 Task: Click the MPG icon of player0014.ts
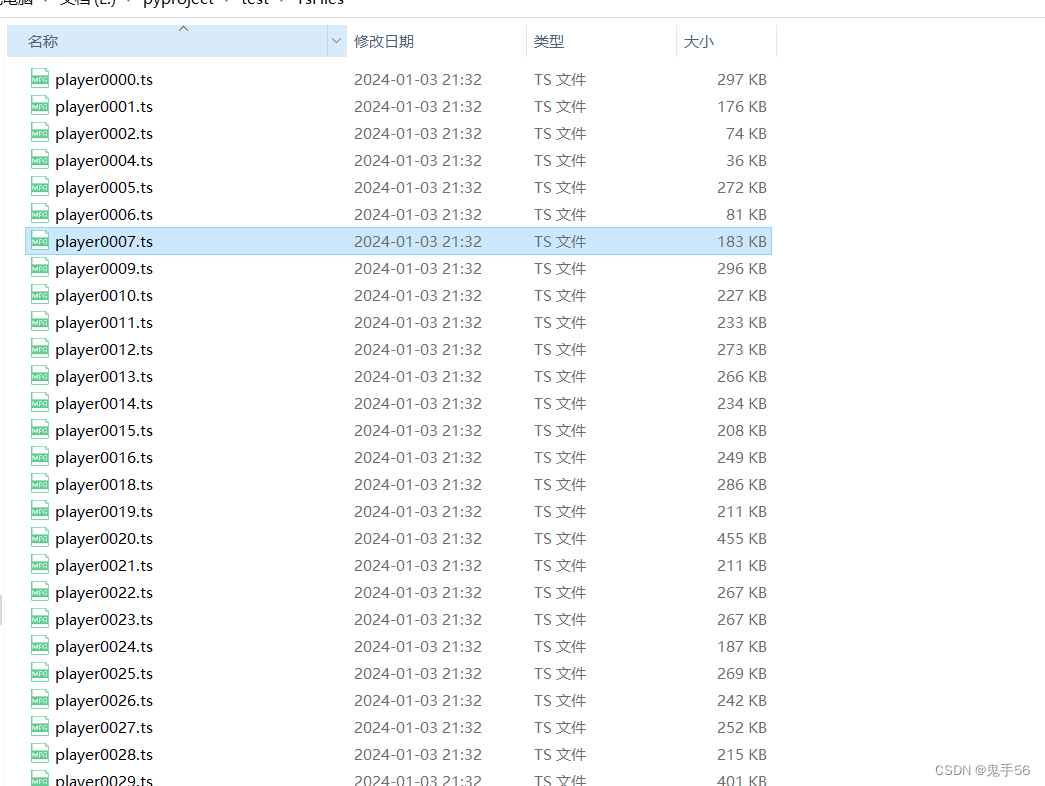[40, 403]
